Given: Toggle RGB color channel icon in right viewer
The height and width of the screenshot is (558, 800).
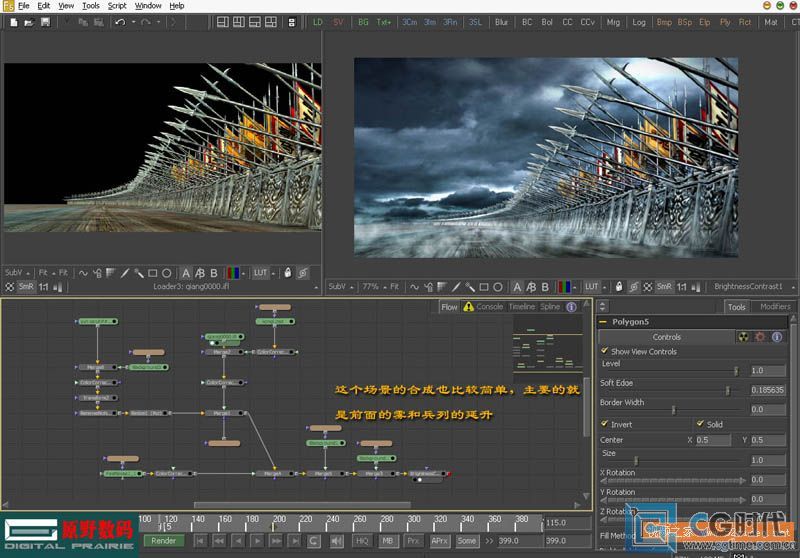Looking at the screenshot, I should pos(564,287).
